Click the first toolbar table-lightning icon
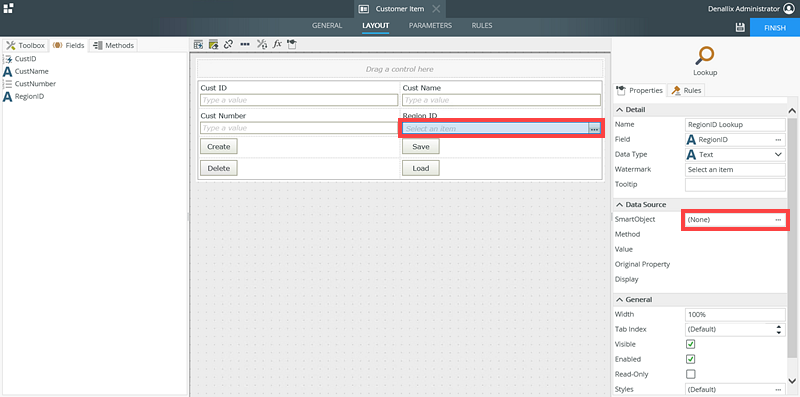The height and width of the screenshot is (397, 800). (198, 44)
